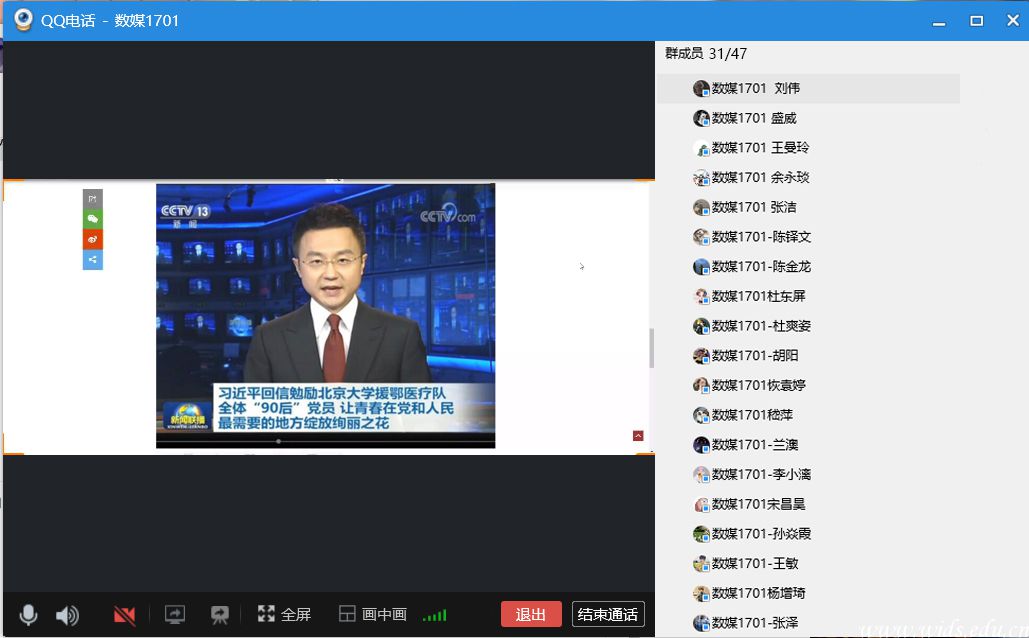Click the gray top share icon

(92, 199)
